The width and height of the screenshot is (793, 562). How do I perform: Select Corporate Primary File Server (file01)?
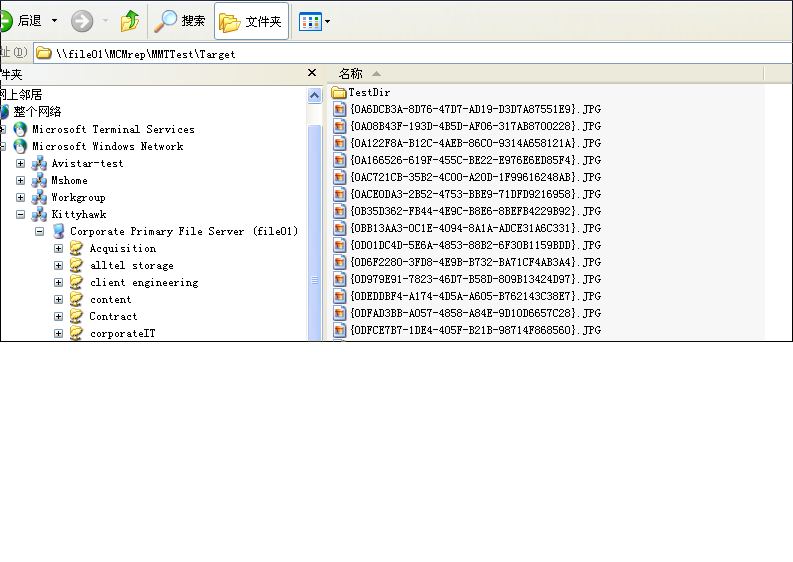184,231
